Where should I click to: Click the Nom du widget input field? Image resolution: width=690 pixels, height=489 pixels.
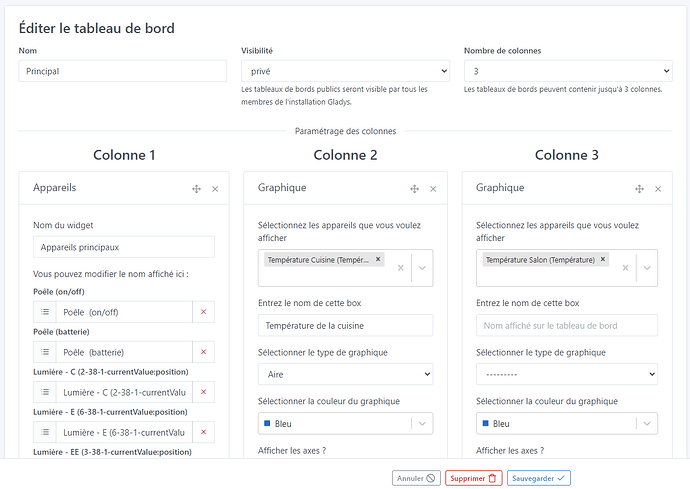tap(124, 247)
